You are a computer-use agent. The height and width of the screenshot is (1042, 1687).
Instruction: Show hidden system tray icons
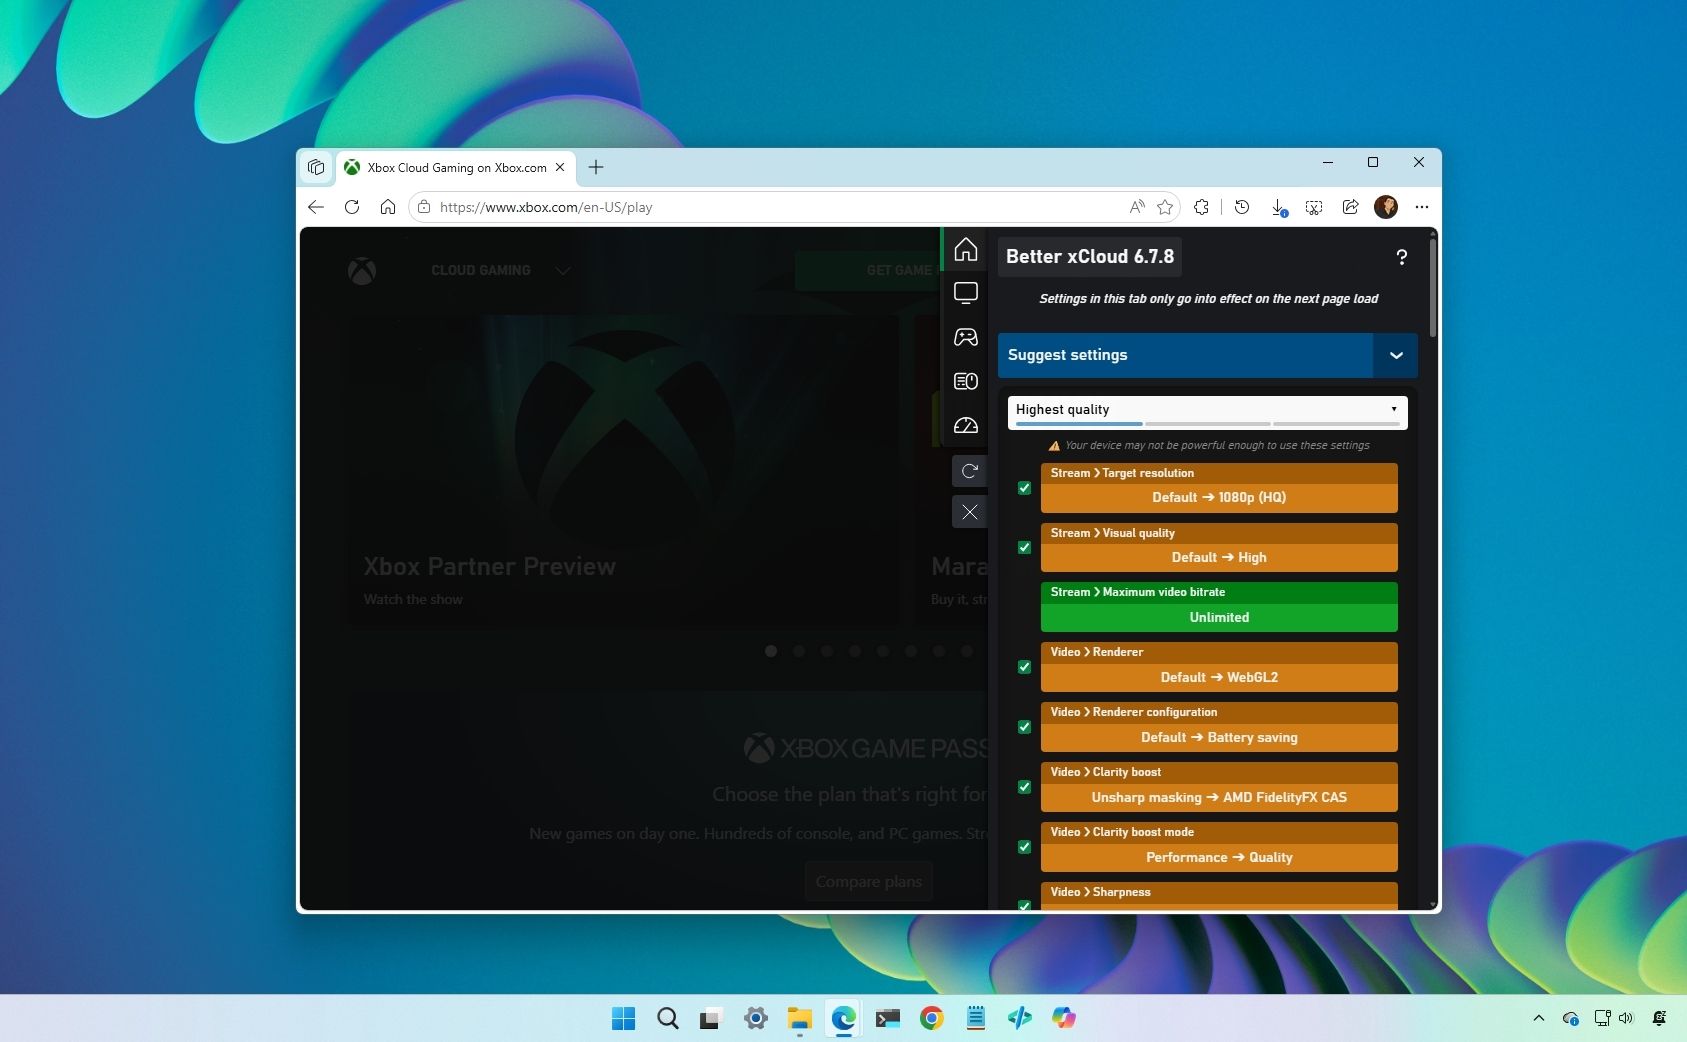click(x=1538, y=1018)
